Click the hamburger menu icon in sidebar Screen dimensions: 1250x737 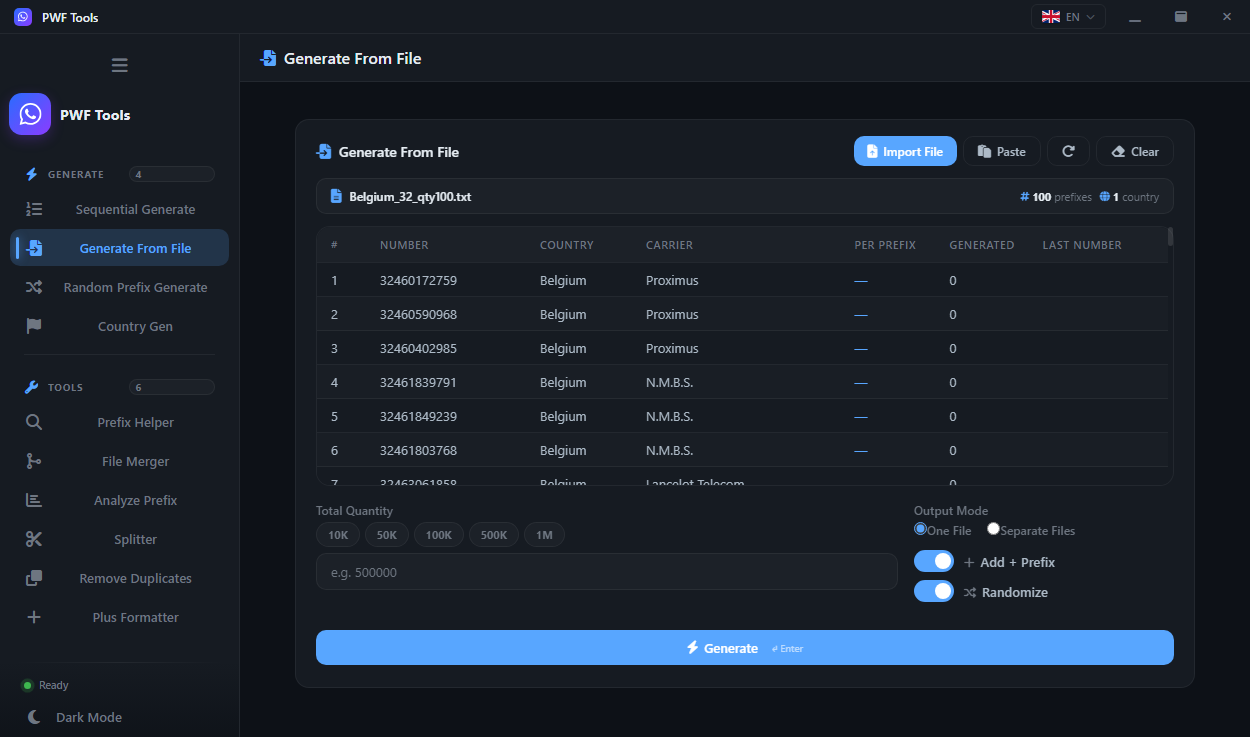click(120, 65)
